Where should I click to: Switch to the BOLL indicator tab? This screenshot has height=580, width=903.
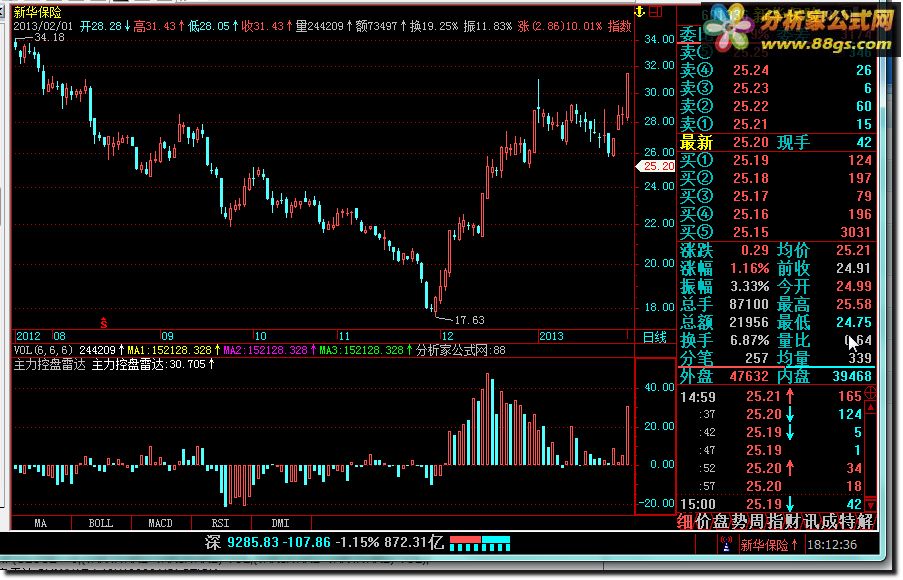pos(101,523)
